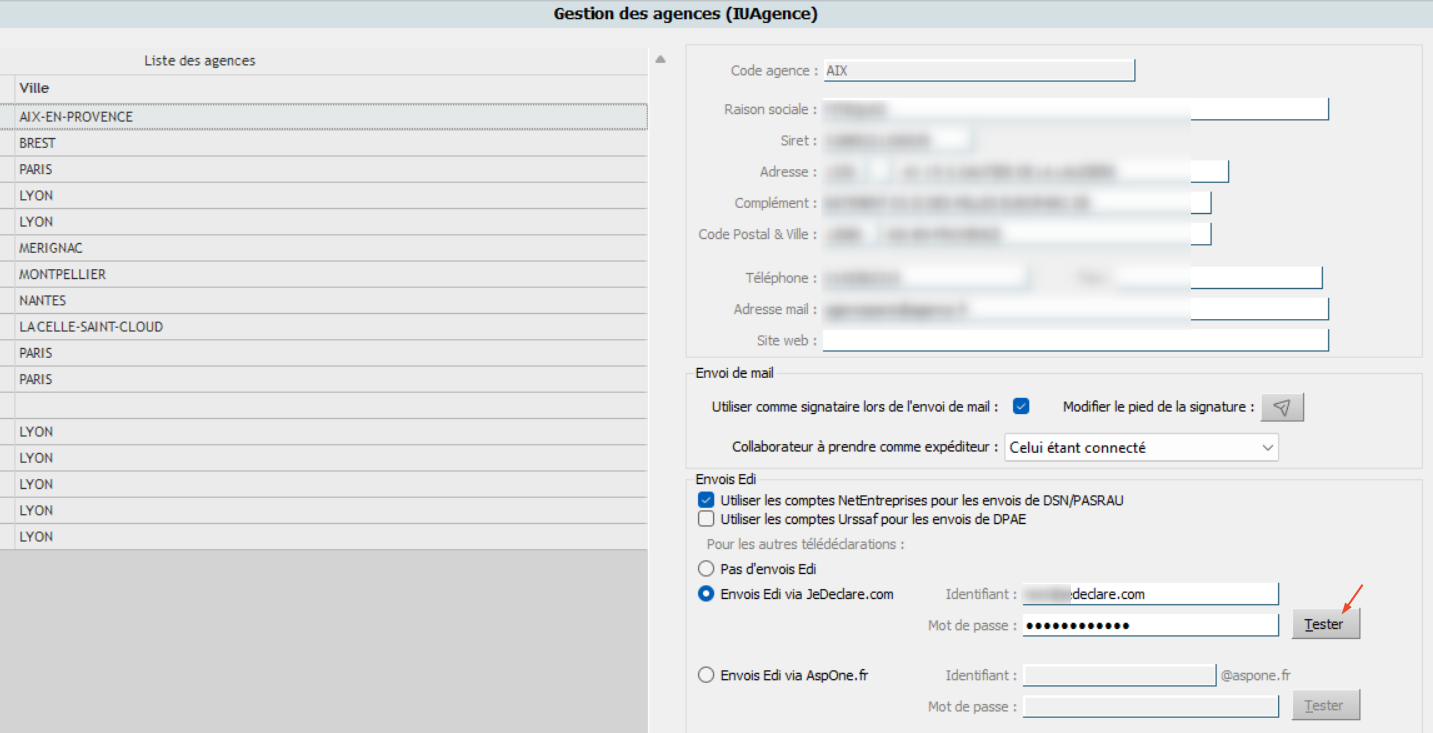Click the scroll-up arrow beside agency list
The image size is (1433, 733).
click(x=659, y=60)
